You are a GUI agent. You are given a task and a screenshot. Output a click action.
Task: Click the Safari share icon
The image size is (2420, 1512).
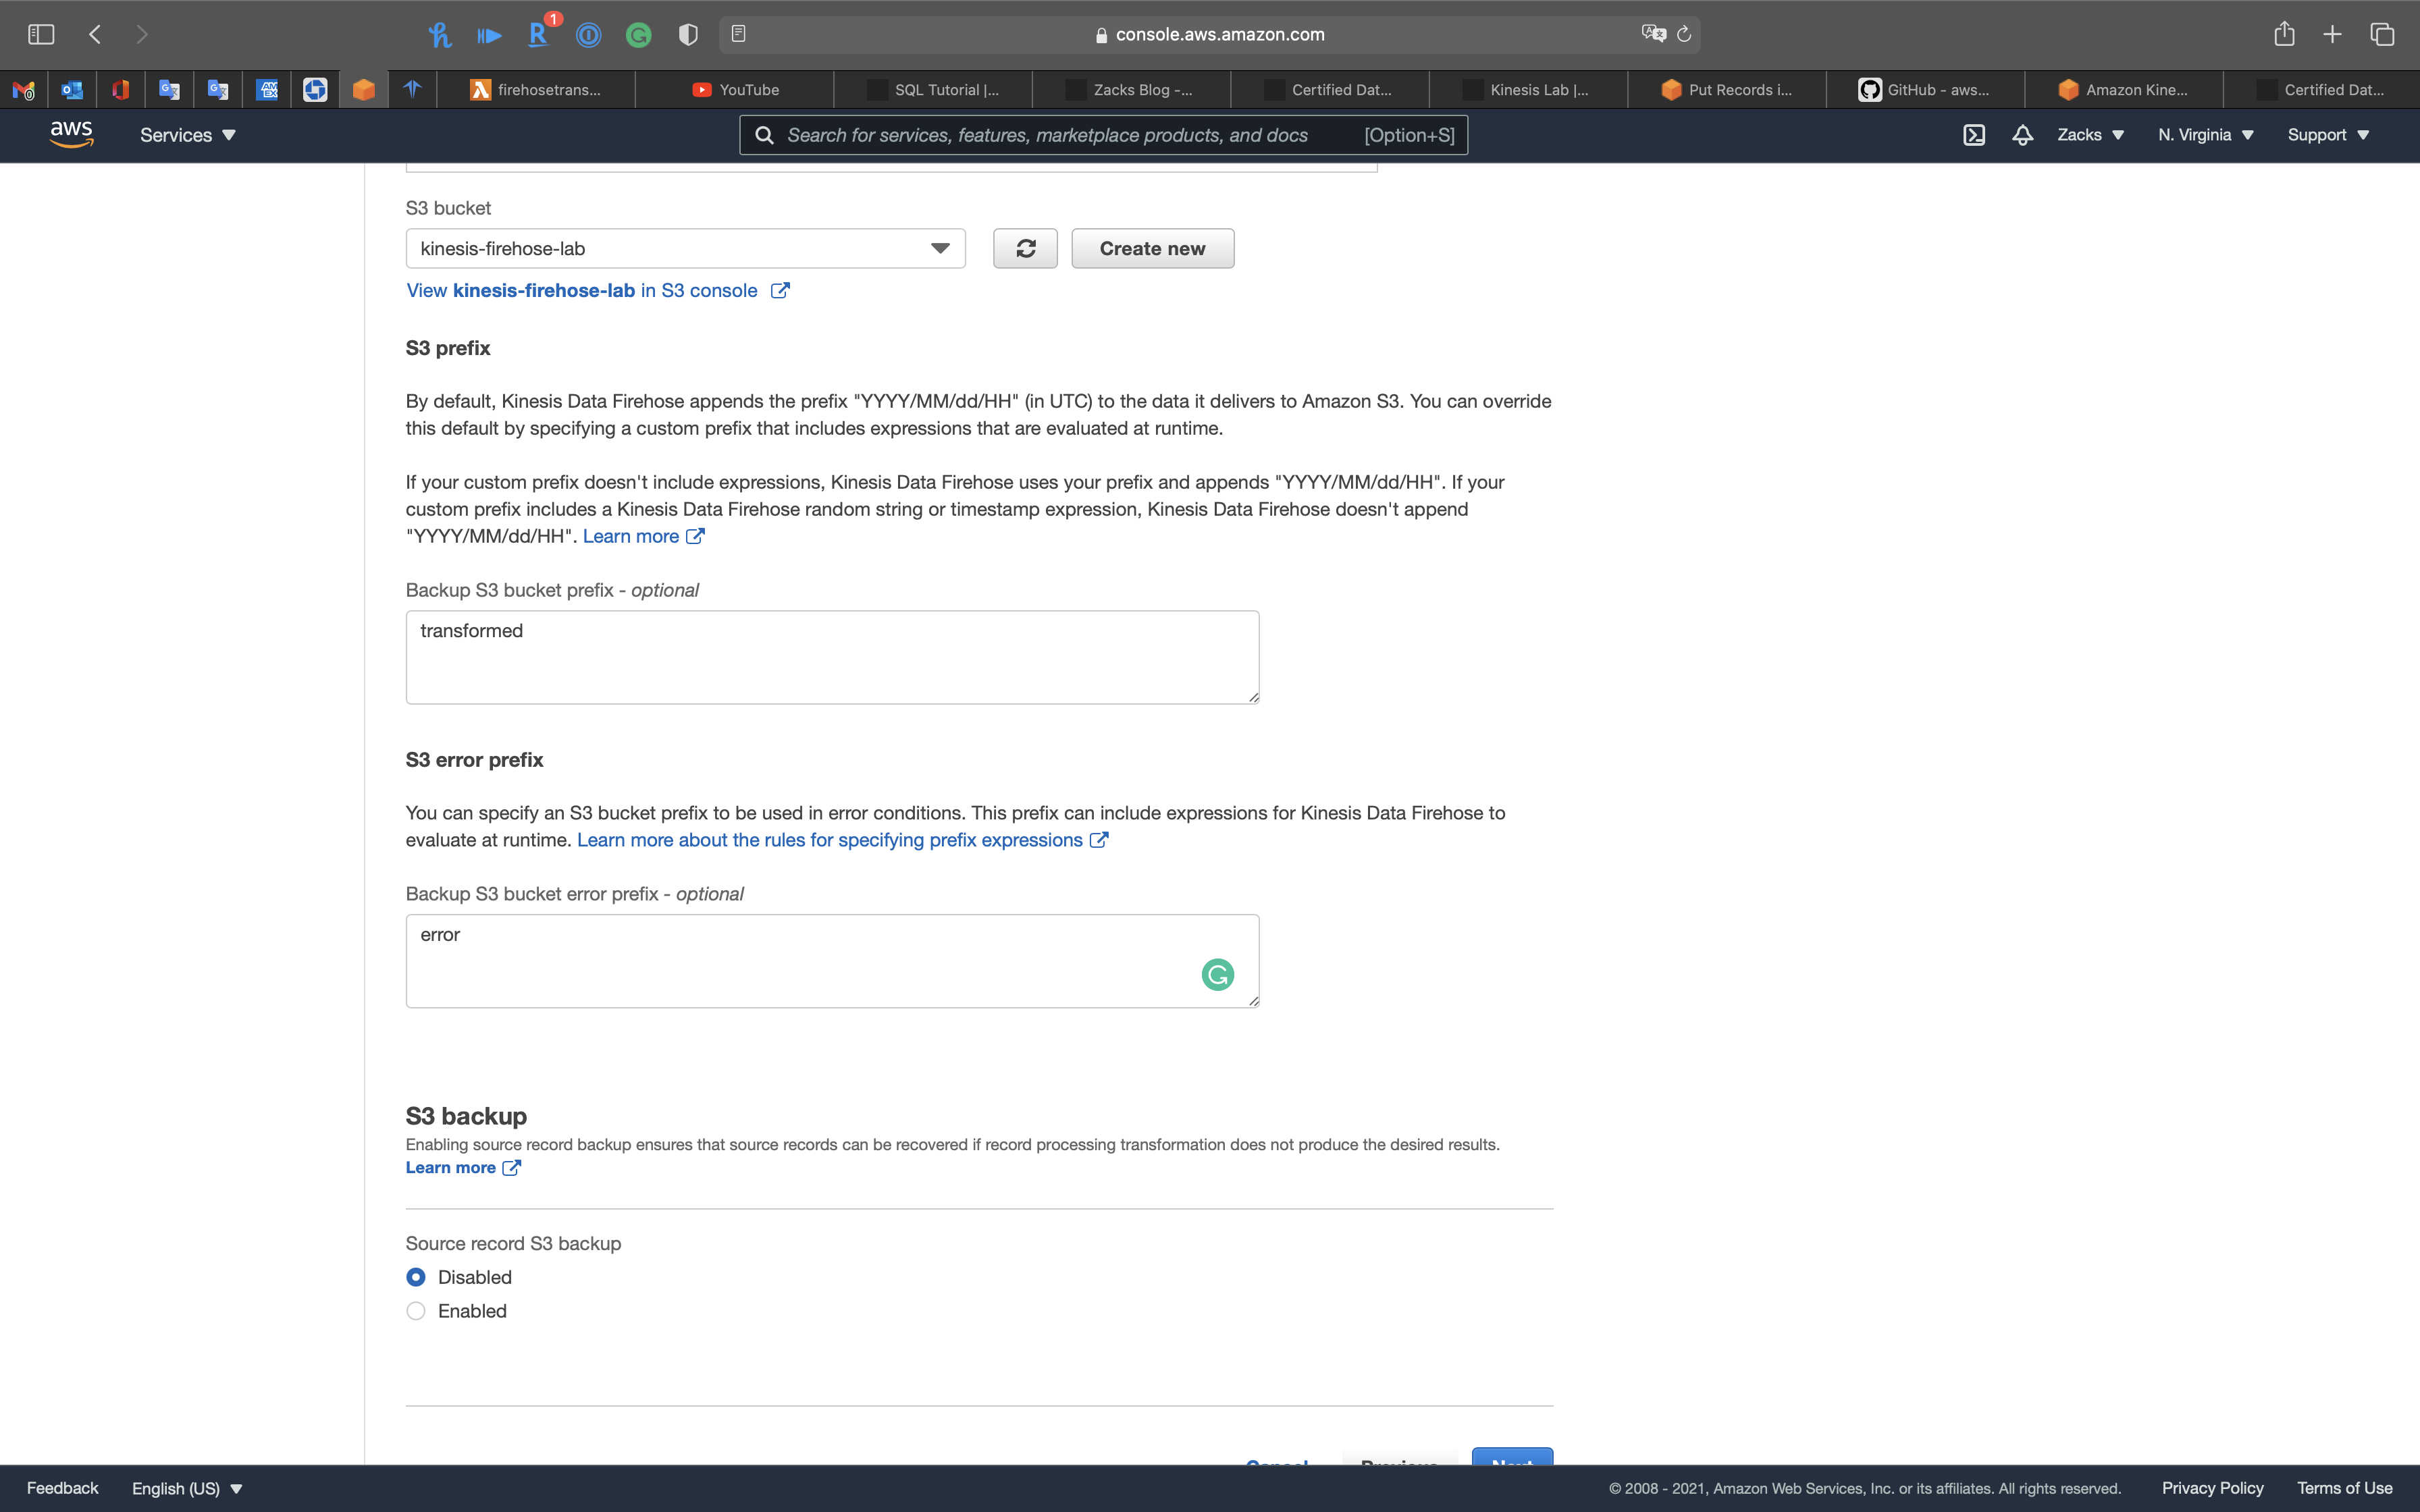(2284, 34)
